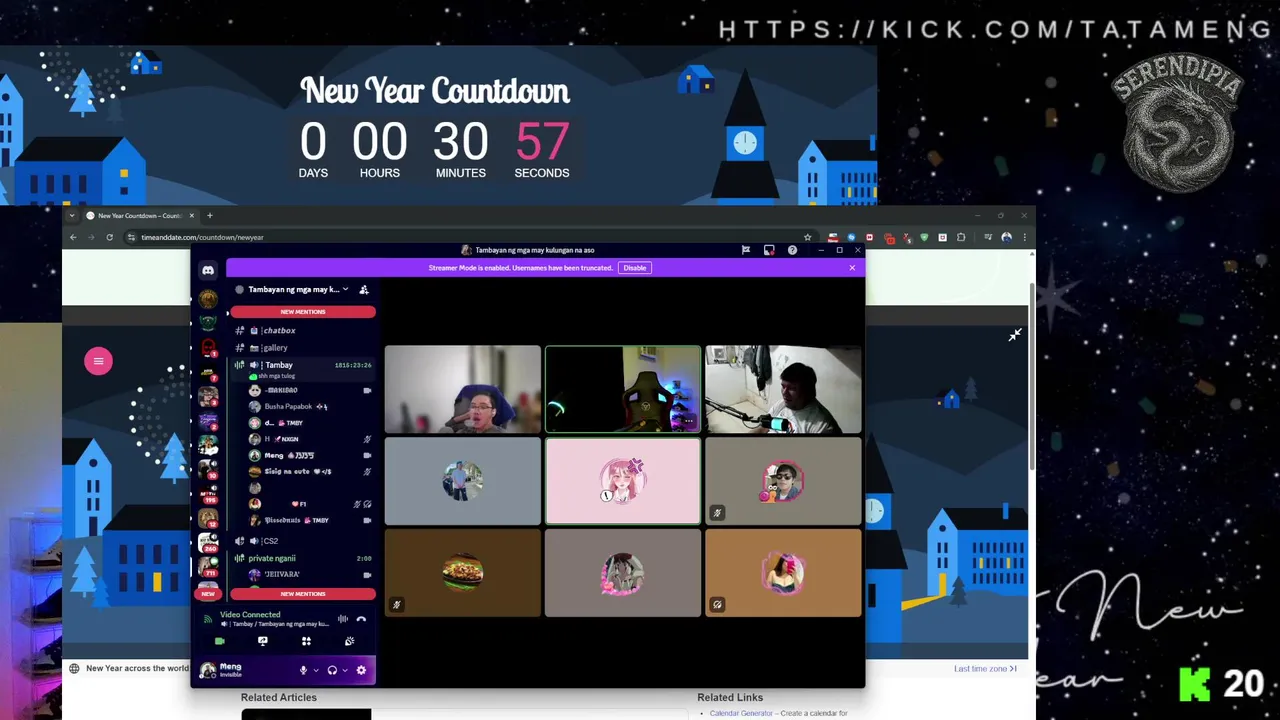The image size is (1280, 720).
Task: Select the New Year Countdown Chrome tab
Action: 140,216
